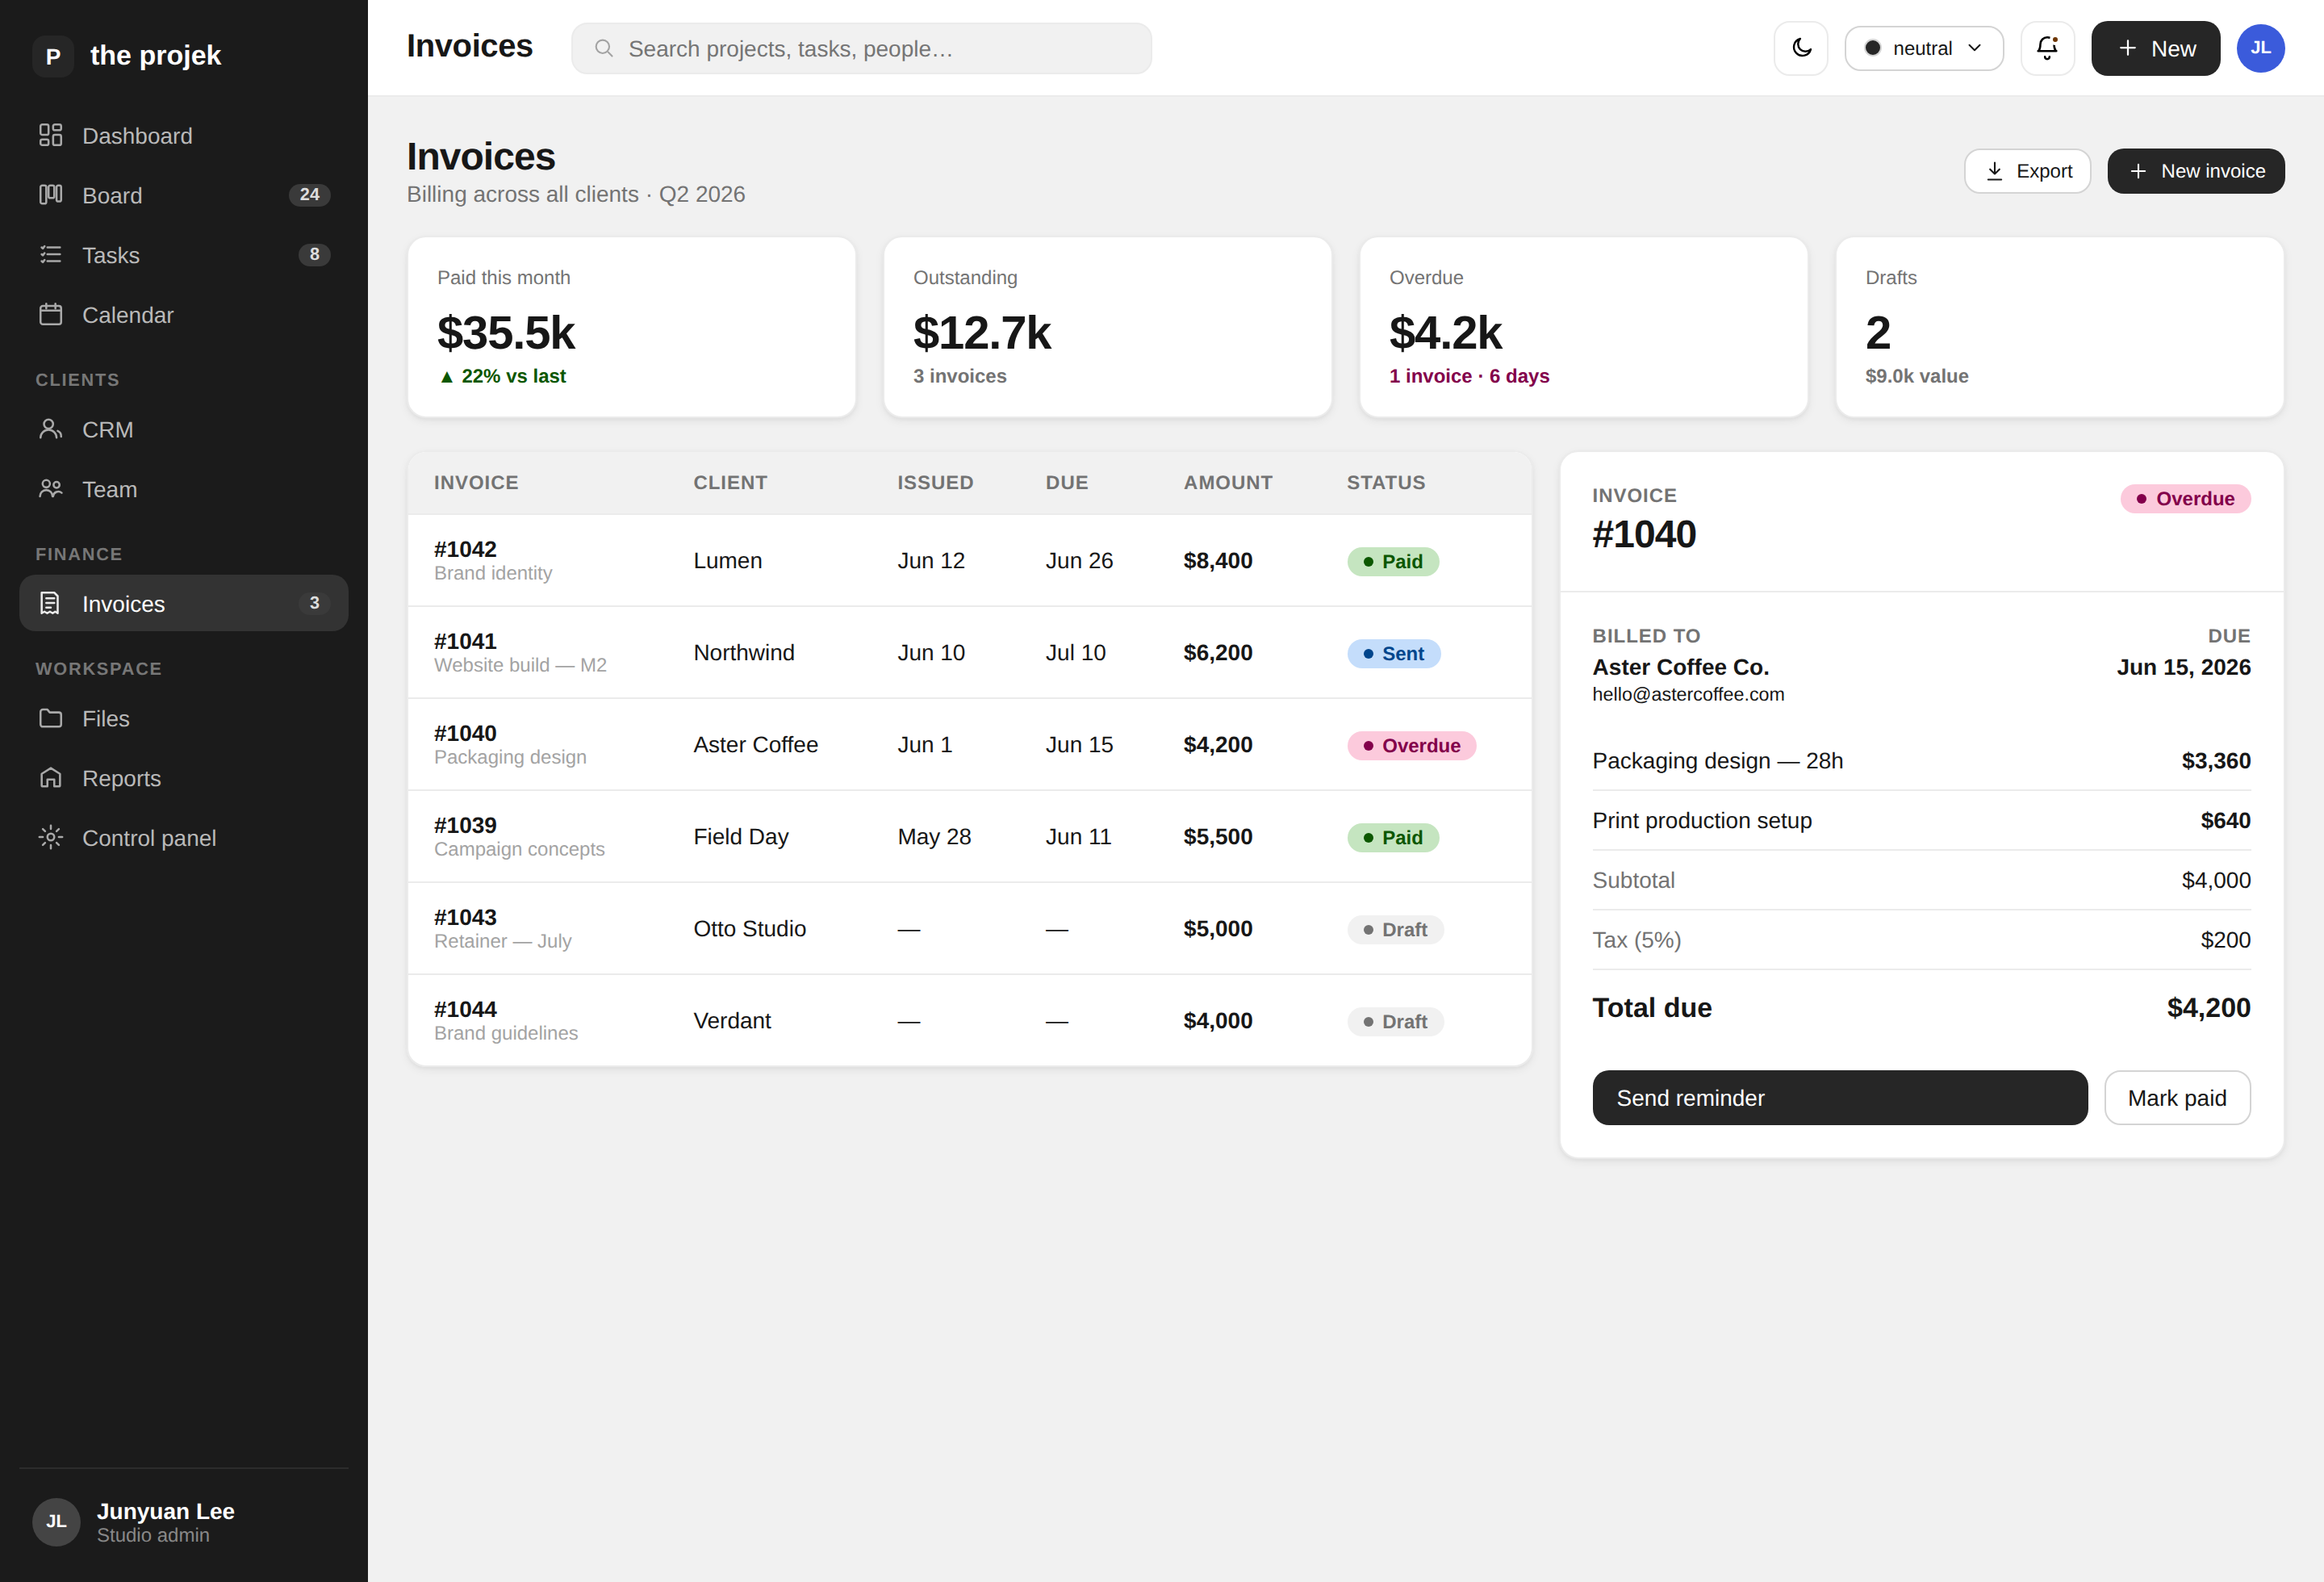The image size is (2324, 1582).
Task: Click the Paid status on Lumen row
Action: pyautogui.click(x=1392, y=561)
